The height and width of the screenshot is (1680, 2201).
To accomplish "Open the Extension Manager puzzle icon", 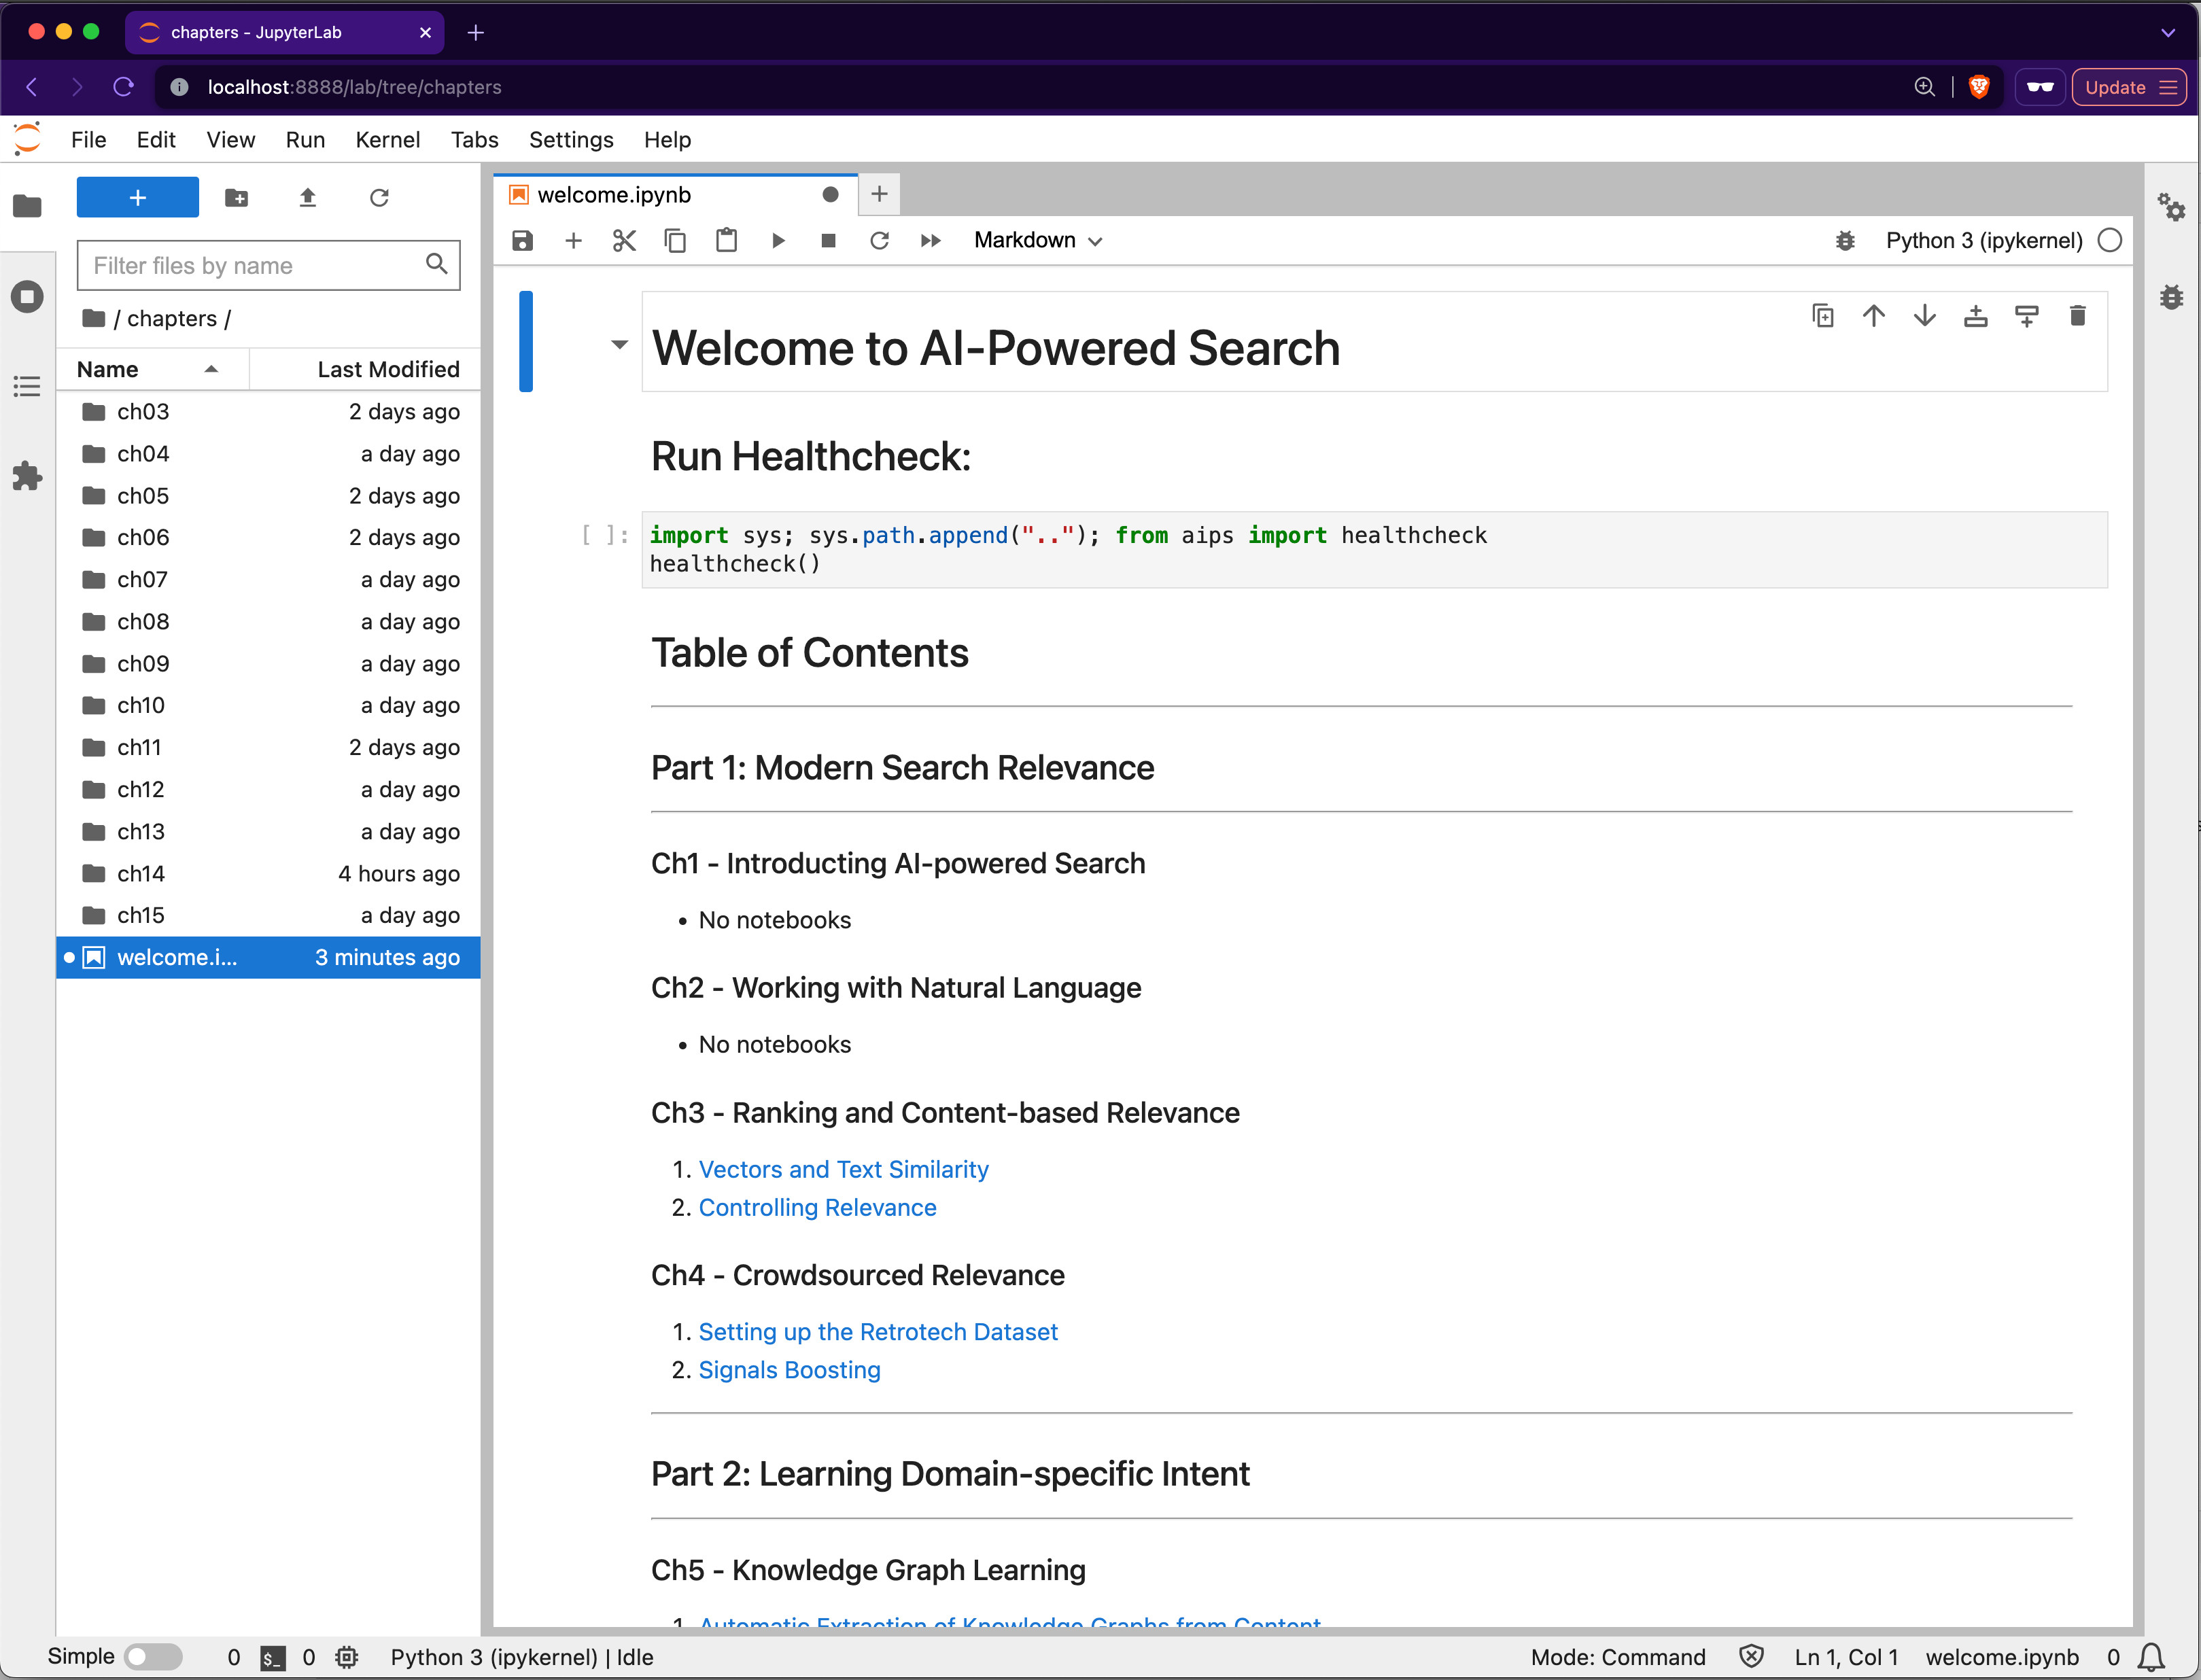I will point(27,475).
